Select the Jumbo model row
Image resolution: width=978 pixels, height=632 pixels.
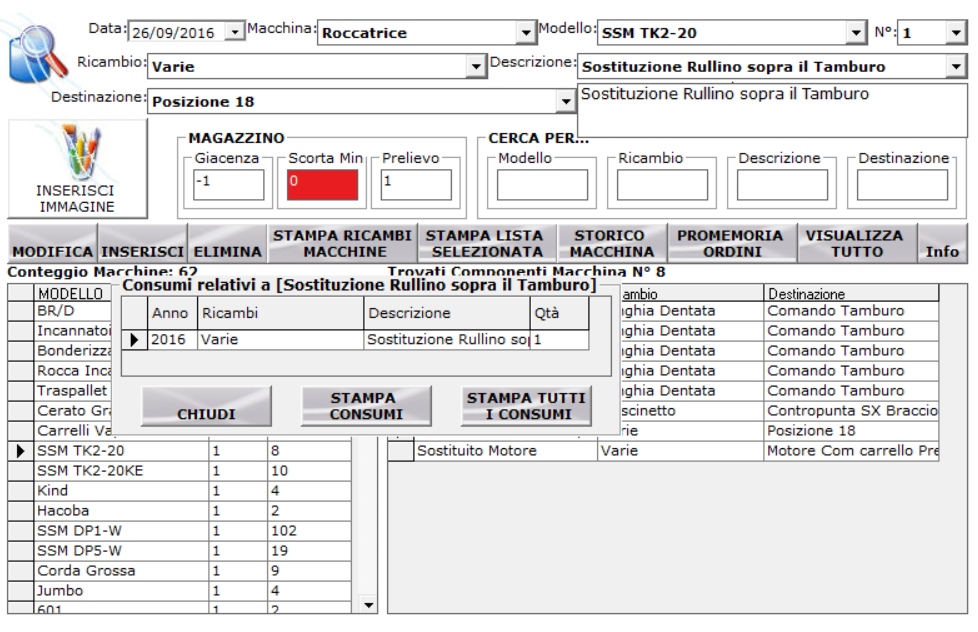(180, 590)
